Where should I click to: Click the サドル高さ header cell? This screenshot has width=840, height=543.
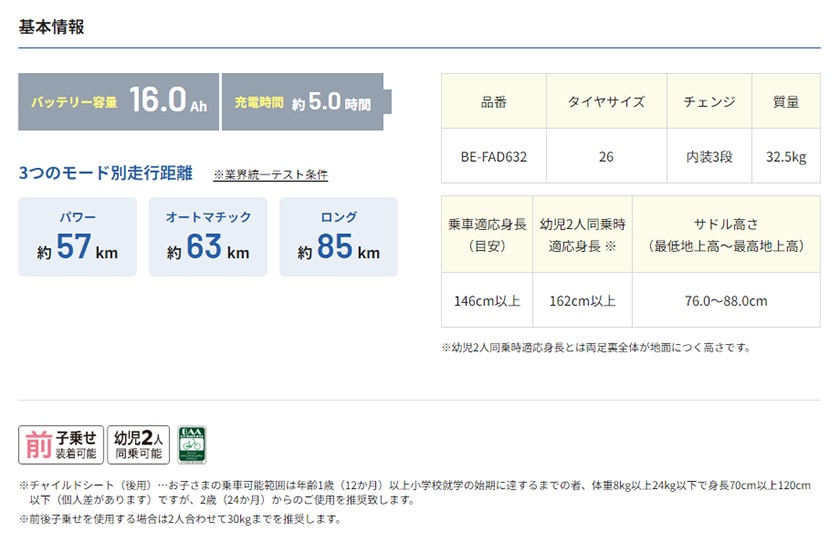pos(726,235)
